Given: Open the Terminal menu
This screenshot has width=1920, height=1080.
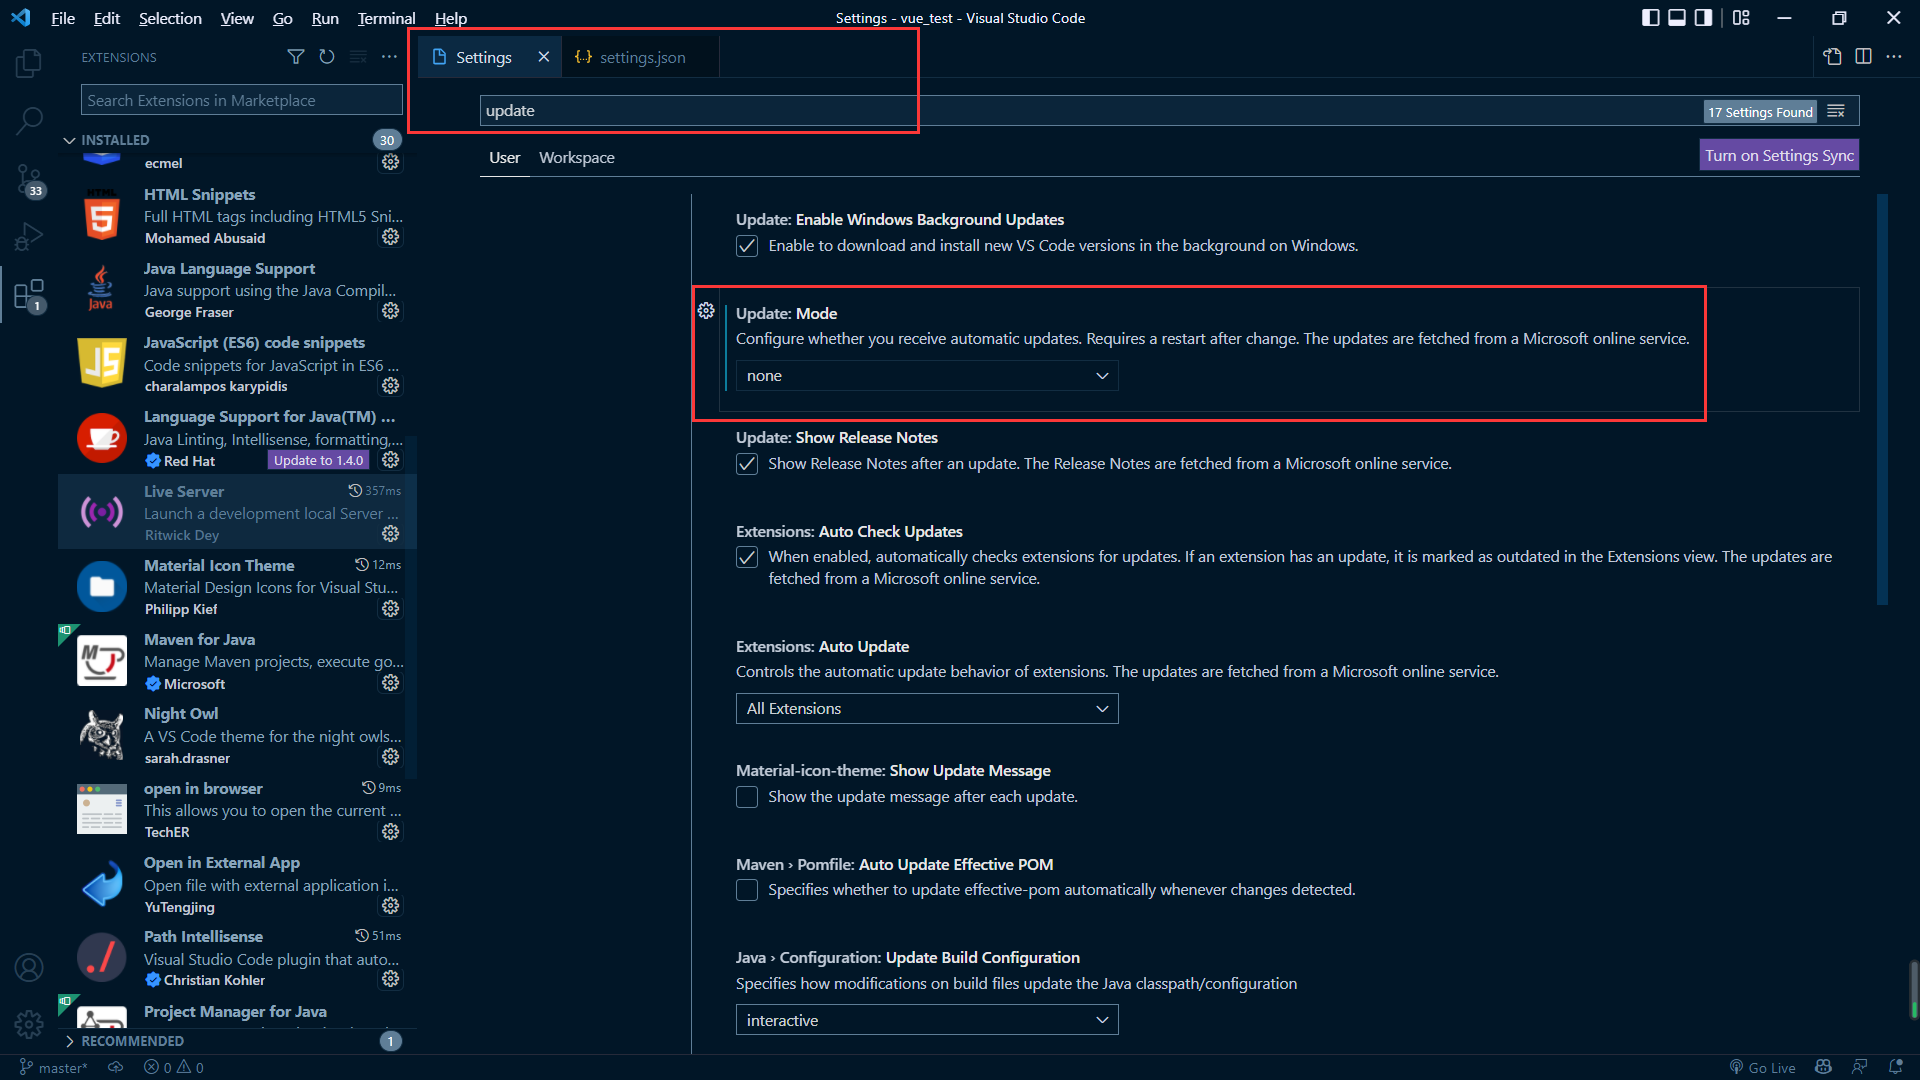Looking at the screenshot, I should tap(386, 18).
